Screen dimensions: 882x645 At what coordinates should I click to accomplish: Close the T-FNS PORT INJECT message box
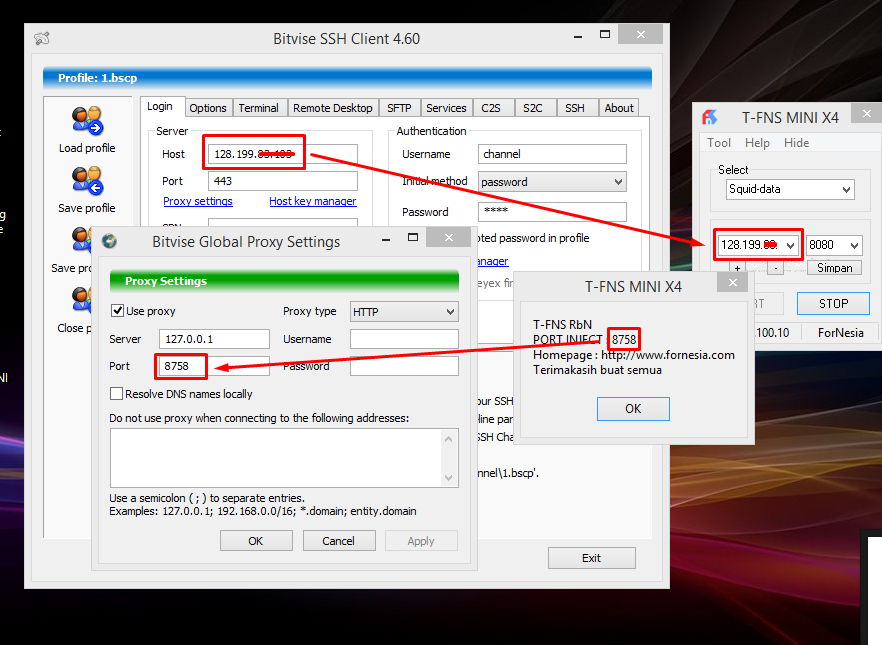(x=732, y=282)
